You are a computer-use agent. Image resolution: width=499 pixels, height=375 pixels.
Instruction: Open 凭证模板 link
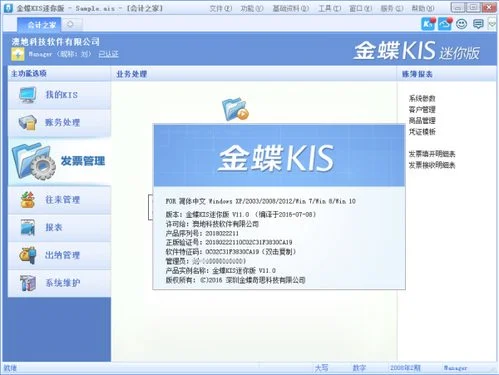point(422,132)
